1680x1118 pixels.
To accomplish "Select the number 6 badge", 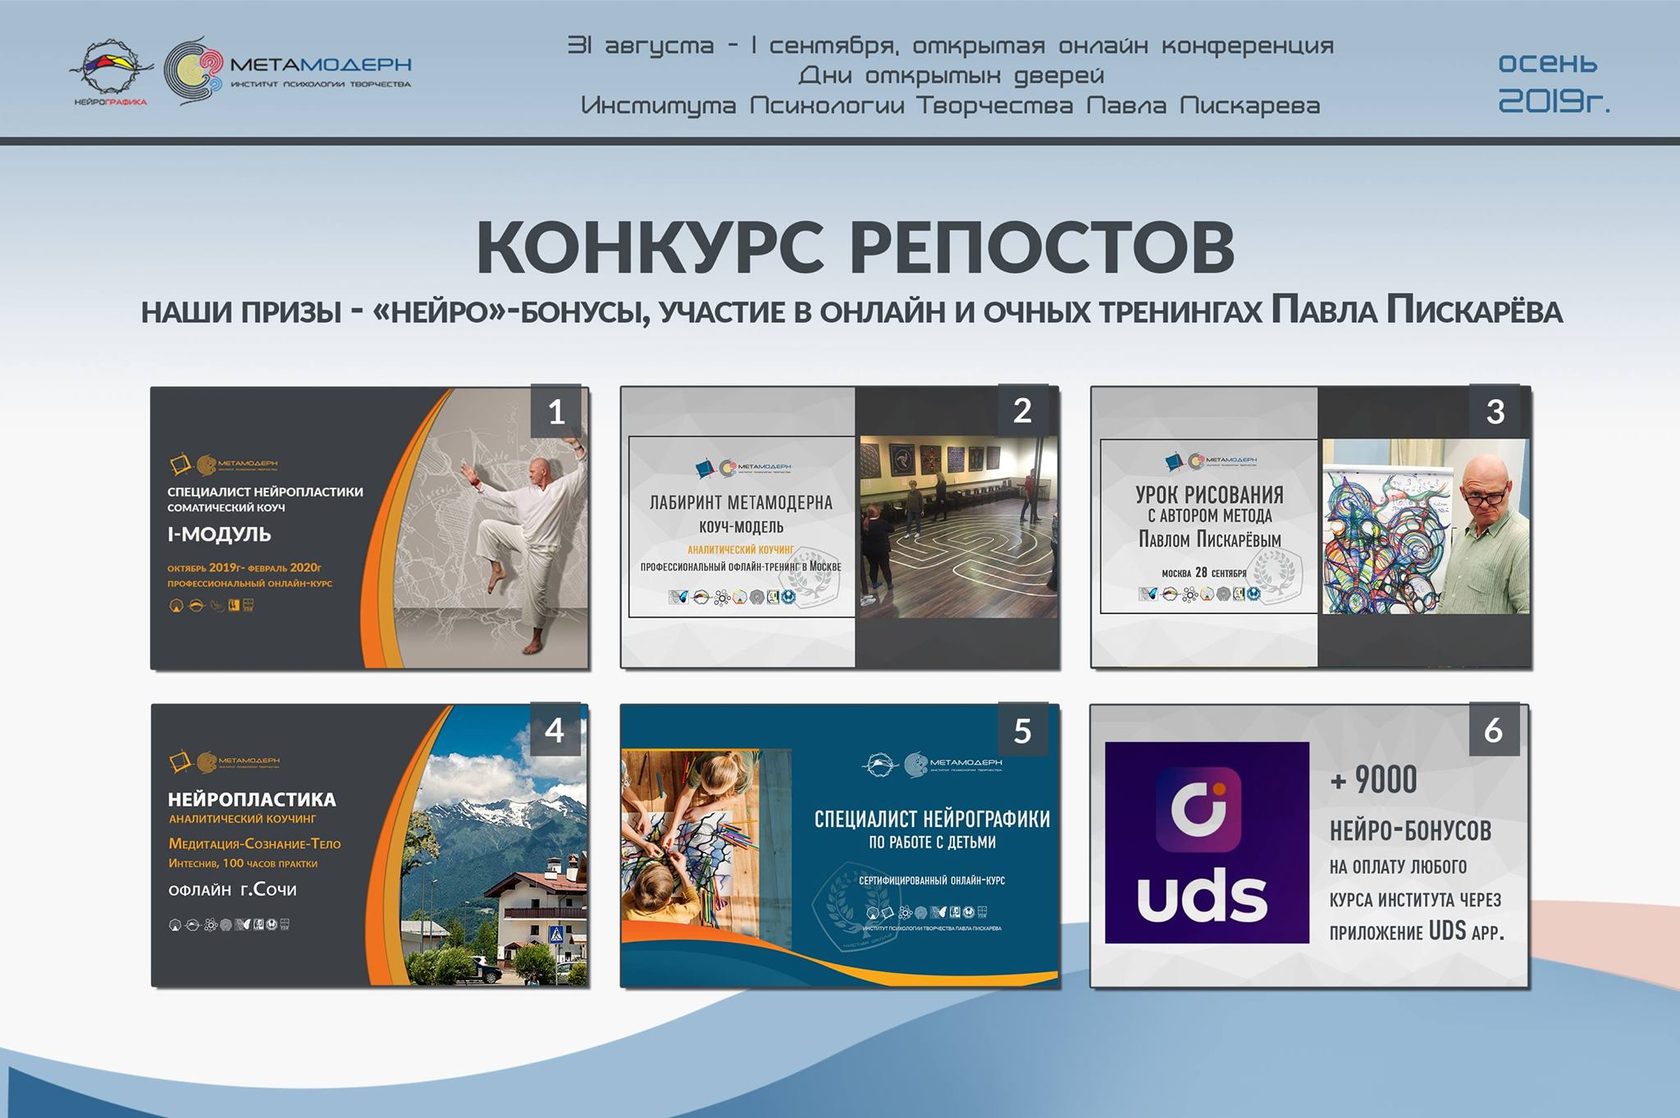I will [x=1494, y=730].
